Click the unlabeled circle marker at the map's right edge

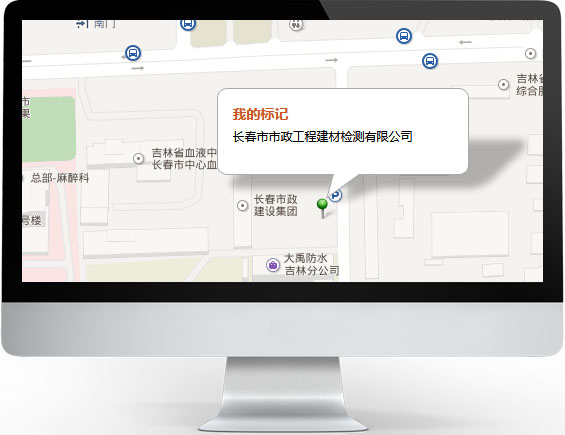point(530,54)
